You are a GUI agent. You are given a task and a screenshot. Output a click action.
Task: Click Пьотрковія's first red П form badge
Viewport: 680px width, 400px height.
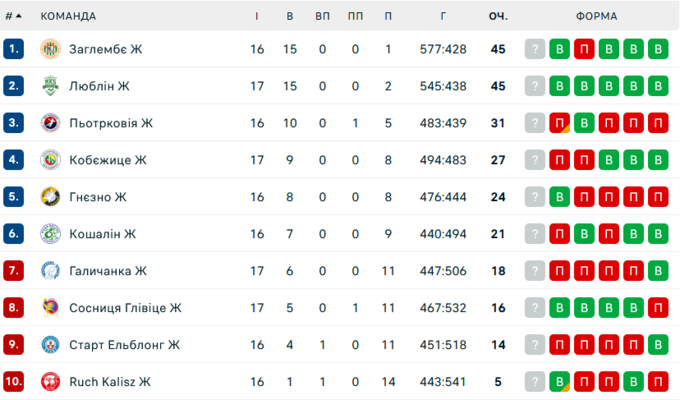point(560,123)
